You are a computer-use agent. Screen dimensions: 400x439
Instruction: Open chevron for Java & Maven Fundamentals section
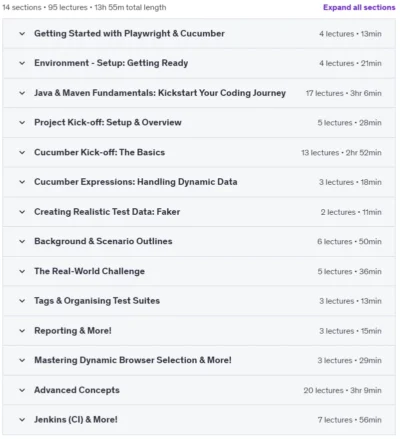(22, 93)
